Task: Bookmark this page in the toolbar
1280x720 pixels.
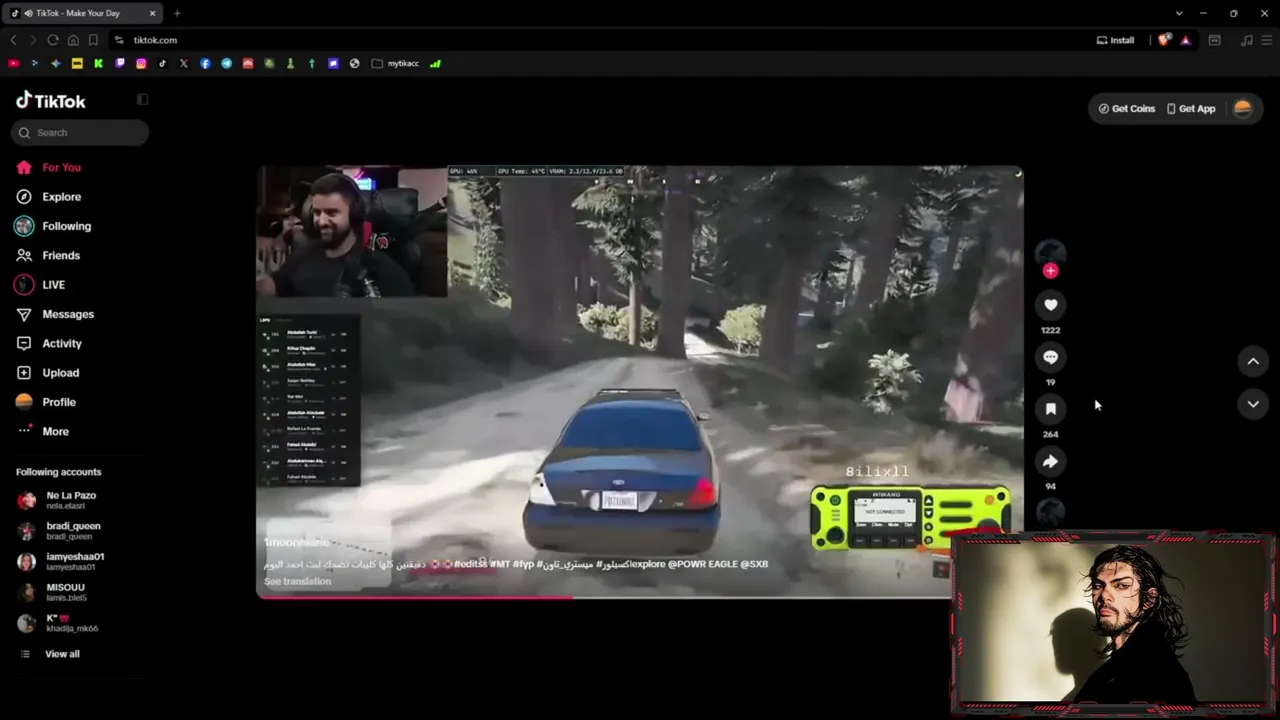Action: point(93,40)
